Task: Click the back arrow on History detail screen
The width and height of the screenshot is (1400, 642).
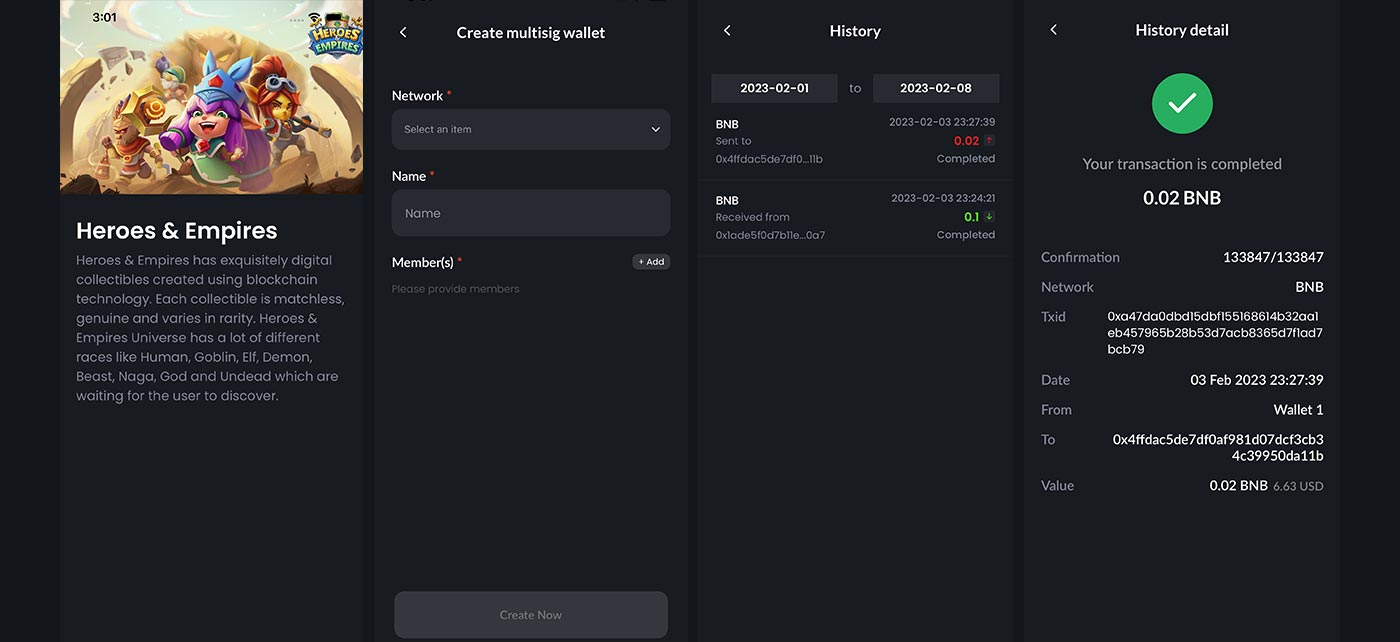Action: 1053,30
